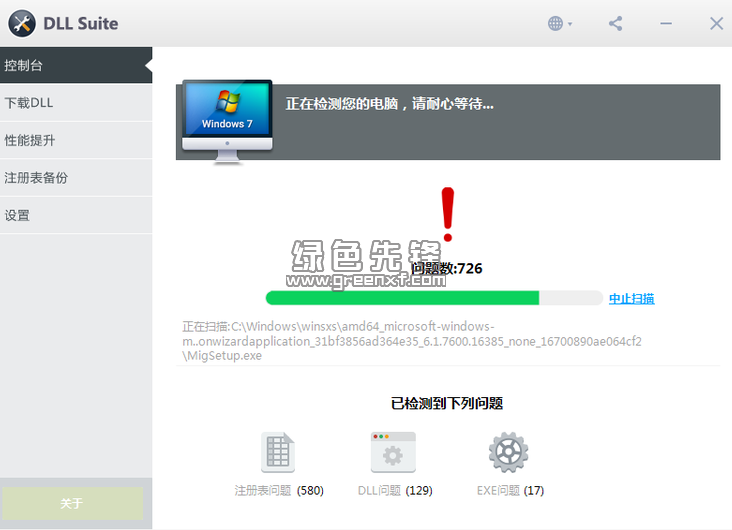Click the 注册表问题 (580) label

coord(278,491)
